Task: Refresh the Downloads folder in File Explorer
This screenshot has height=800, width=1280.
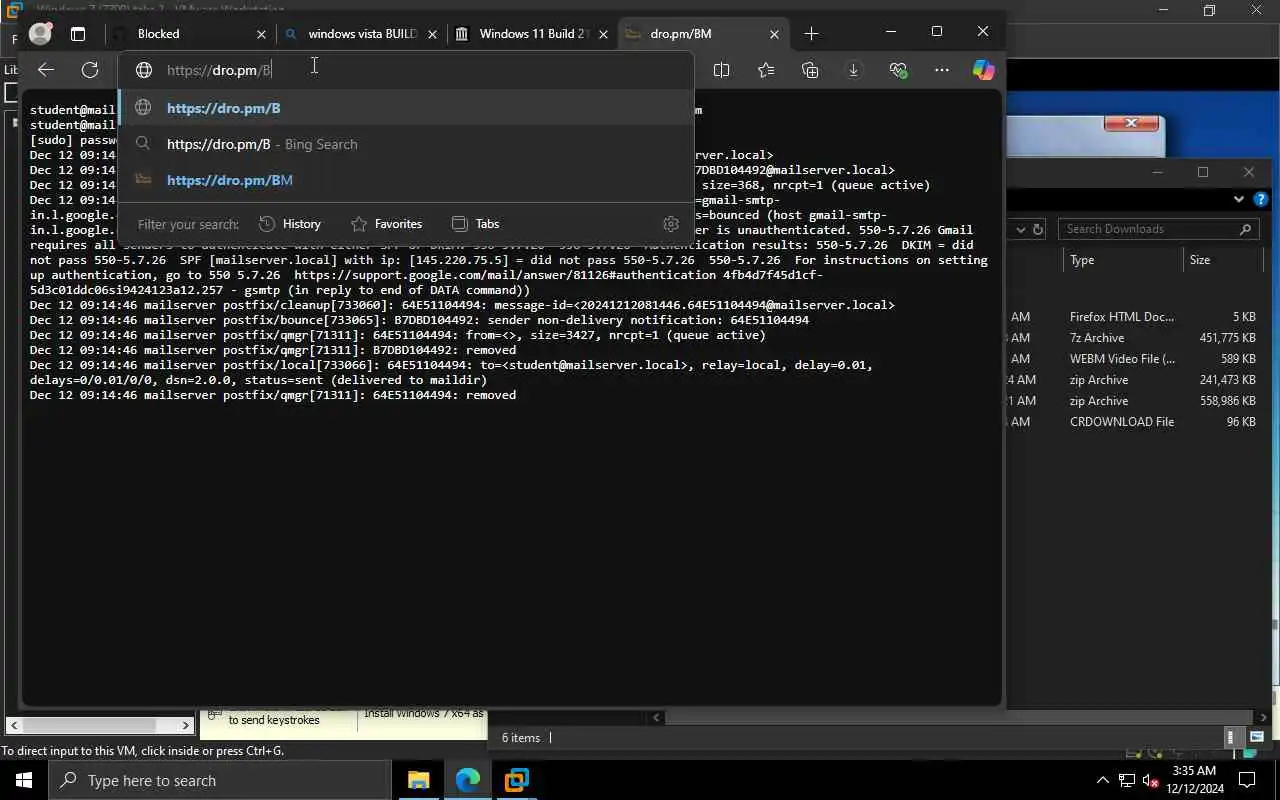Action: coord(1038,229)
